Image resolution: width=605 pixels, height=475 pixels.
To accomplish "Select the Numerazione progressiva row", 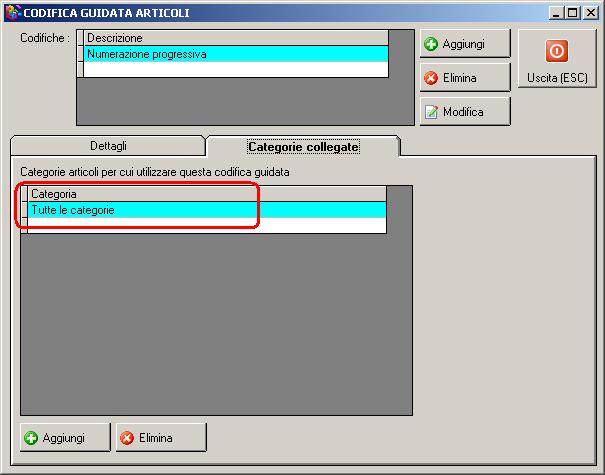I will coord(236,54).
